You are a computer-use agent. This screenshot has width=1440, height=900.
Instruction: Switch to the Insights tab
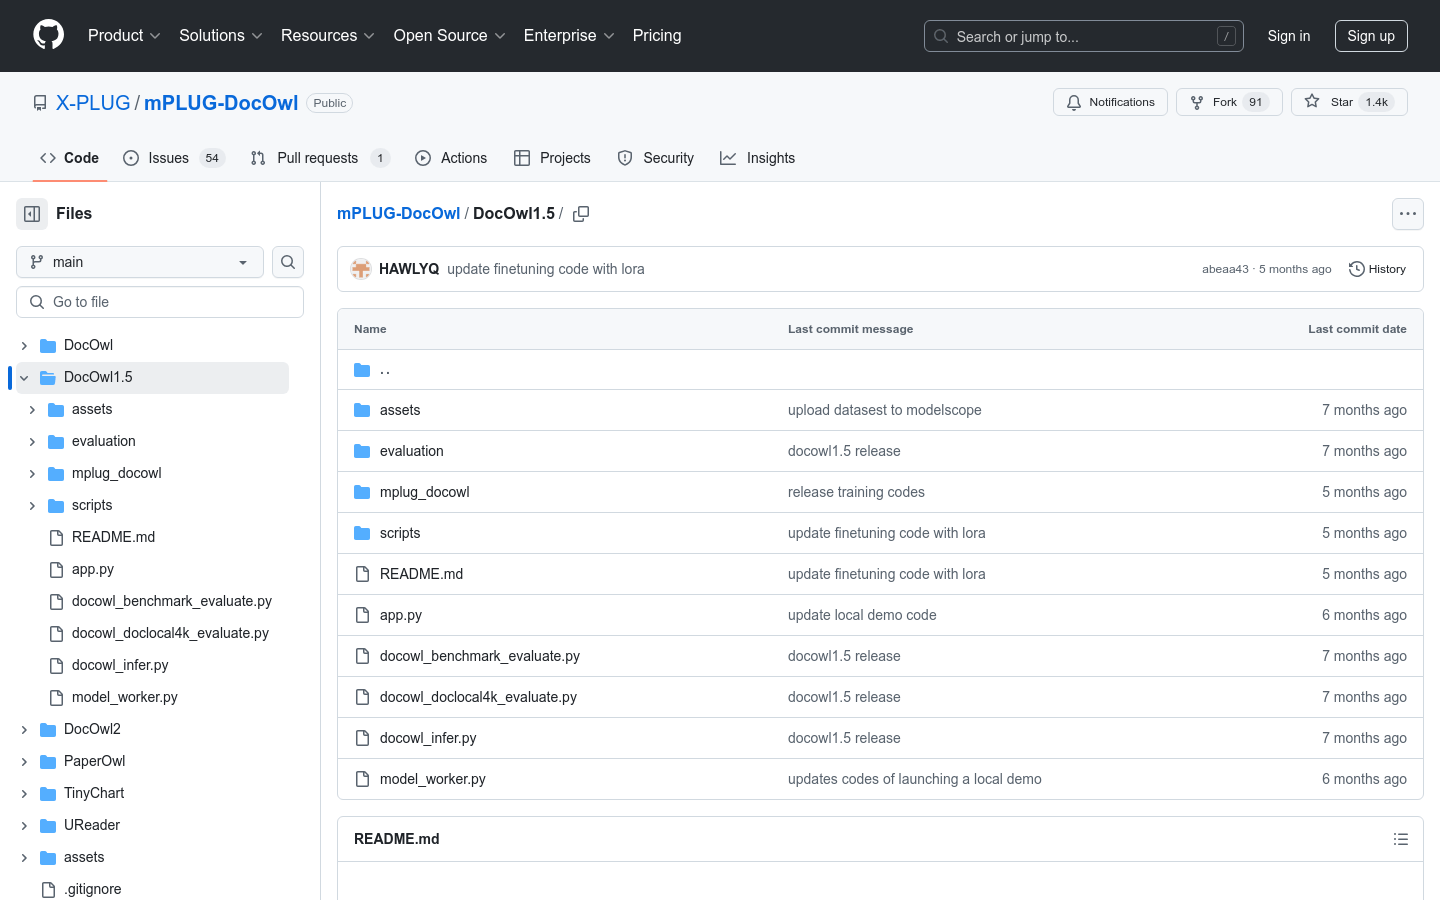click(757, 158)
